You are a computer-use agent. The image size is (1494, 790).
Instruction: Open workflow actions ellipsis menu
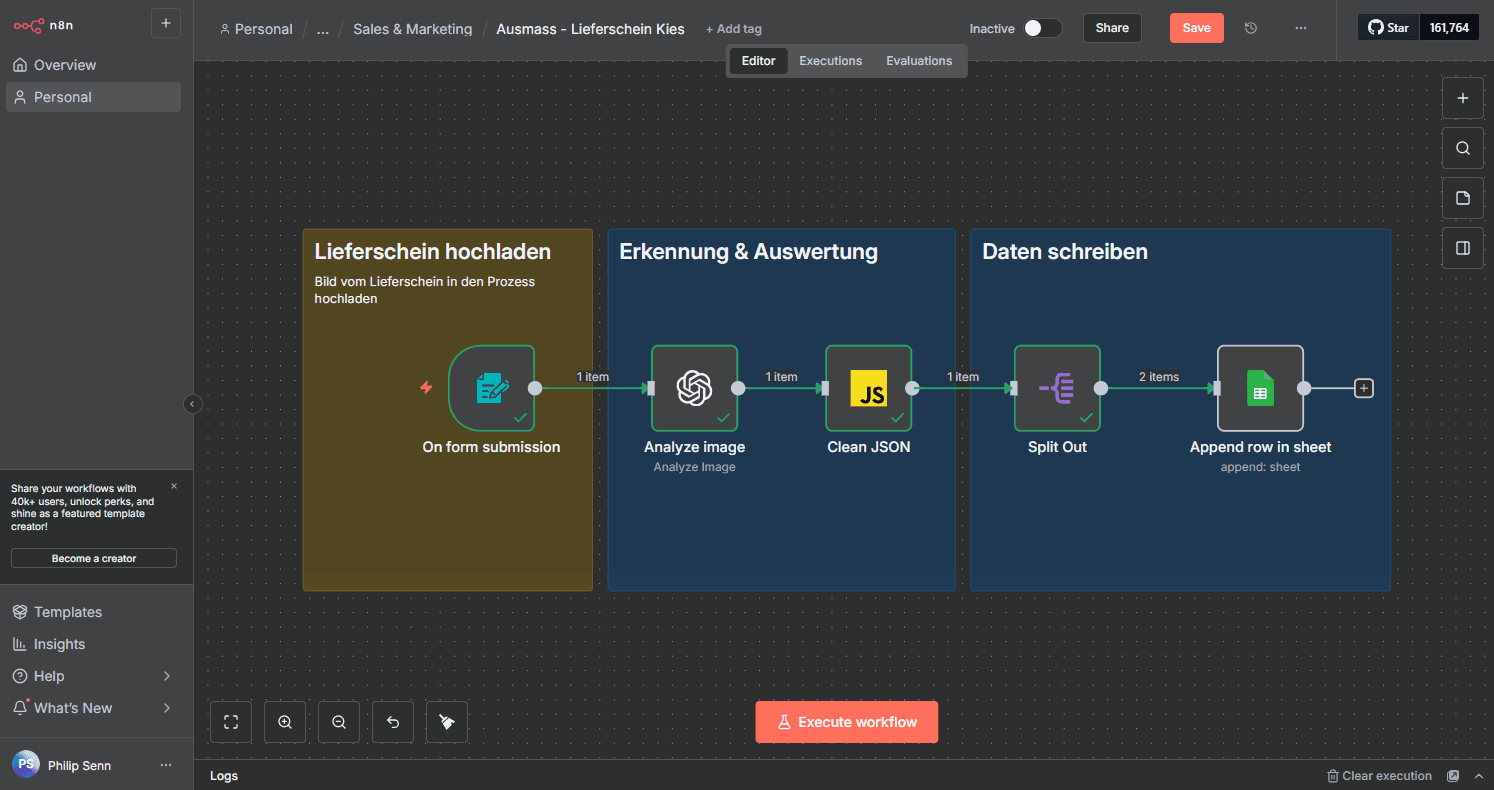pos(1300,28)
